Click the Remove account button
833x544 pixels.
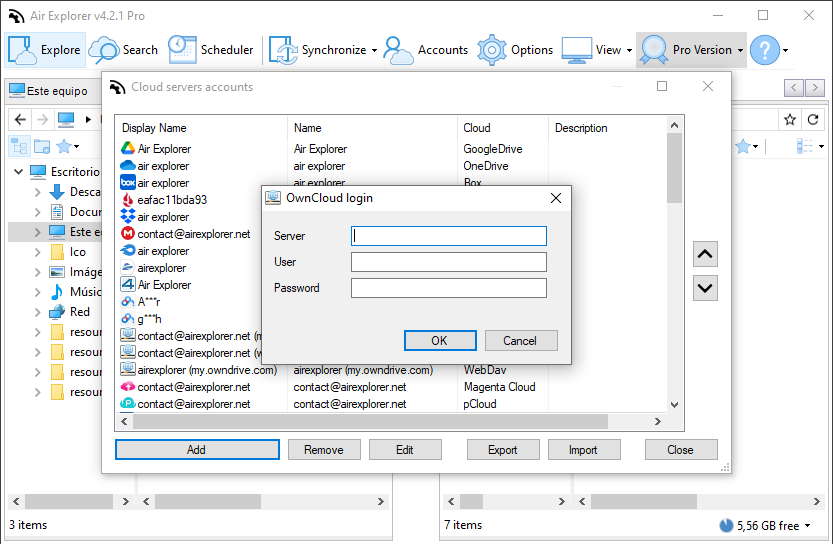(x=324, y=449)
